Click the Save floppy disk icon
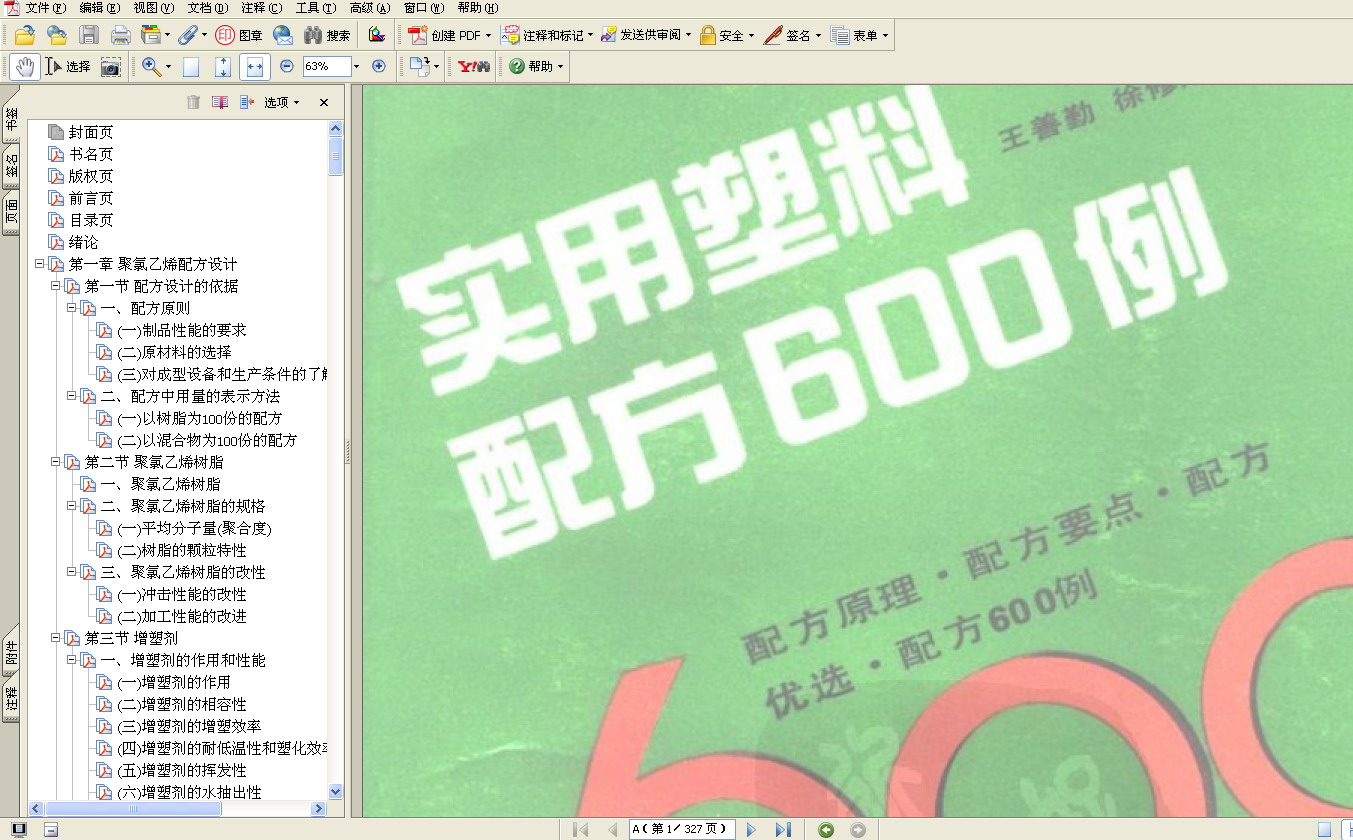 click(x=89, y=35)
